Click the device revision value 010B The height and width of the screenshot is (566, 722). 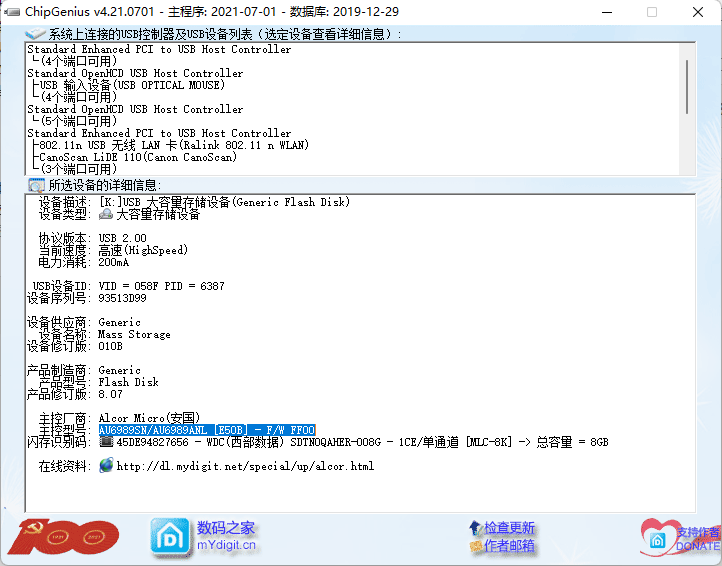point(111,346)
